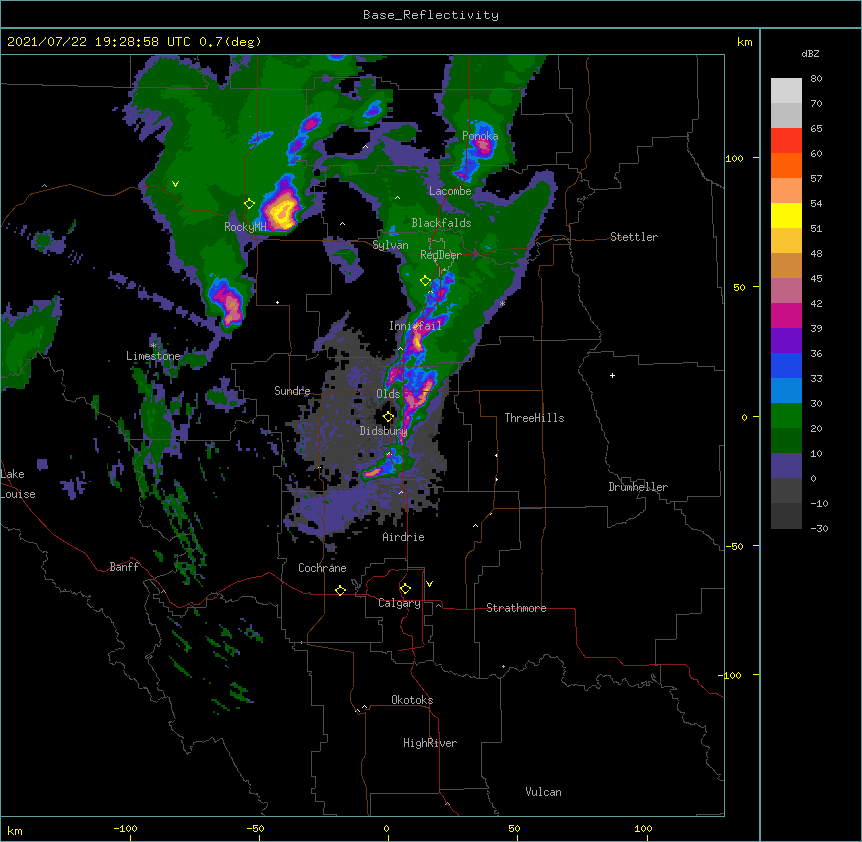Select the RedDeer city label
Image resolution: width=862 pixels, height=842 pixels.
(441, 255)
